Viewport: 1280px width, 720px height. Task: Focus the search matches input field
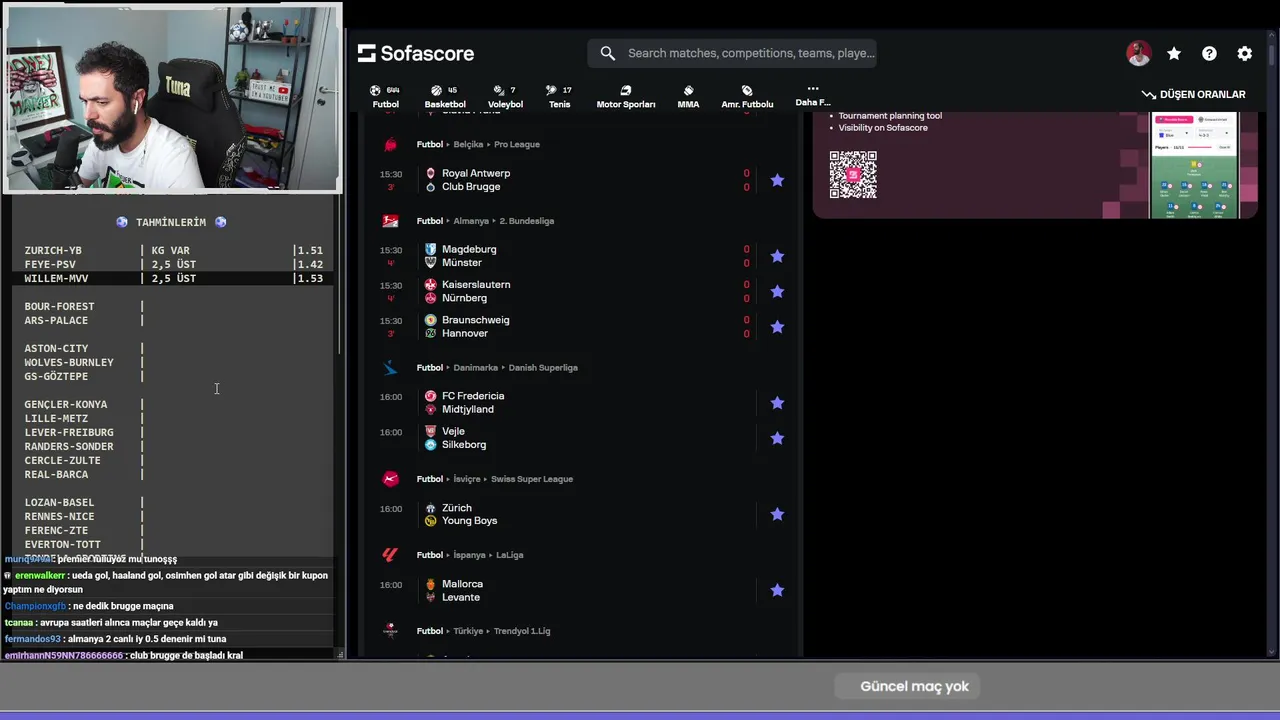tap(751, 53)
